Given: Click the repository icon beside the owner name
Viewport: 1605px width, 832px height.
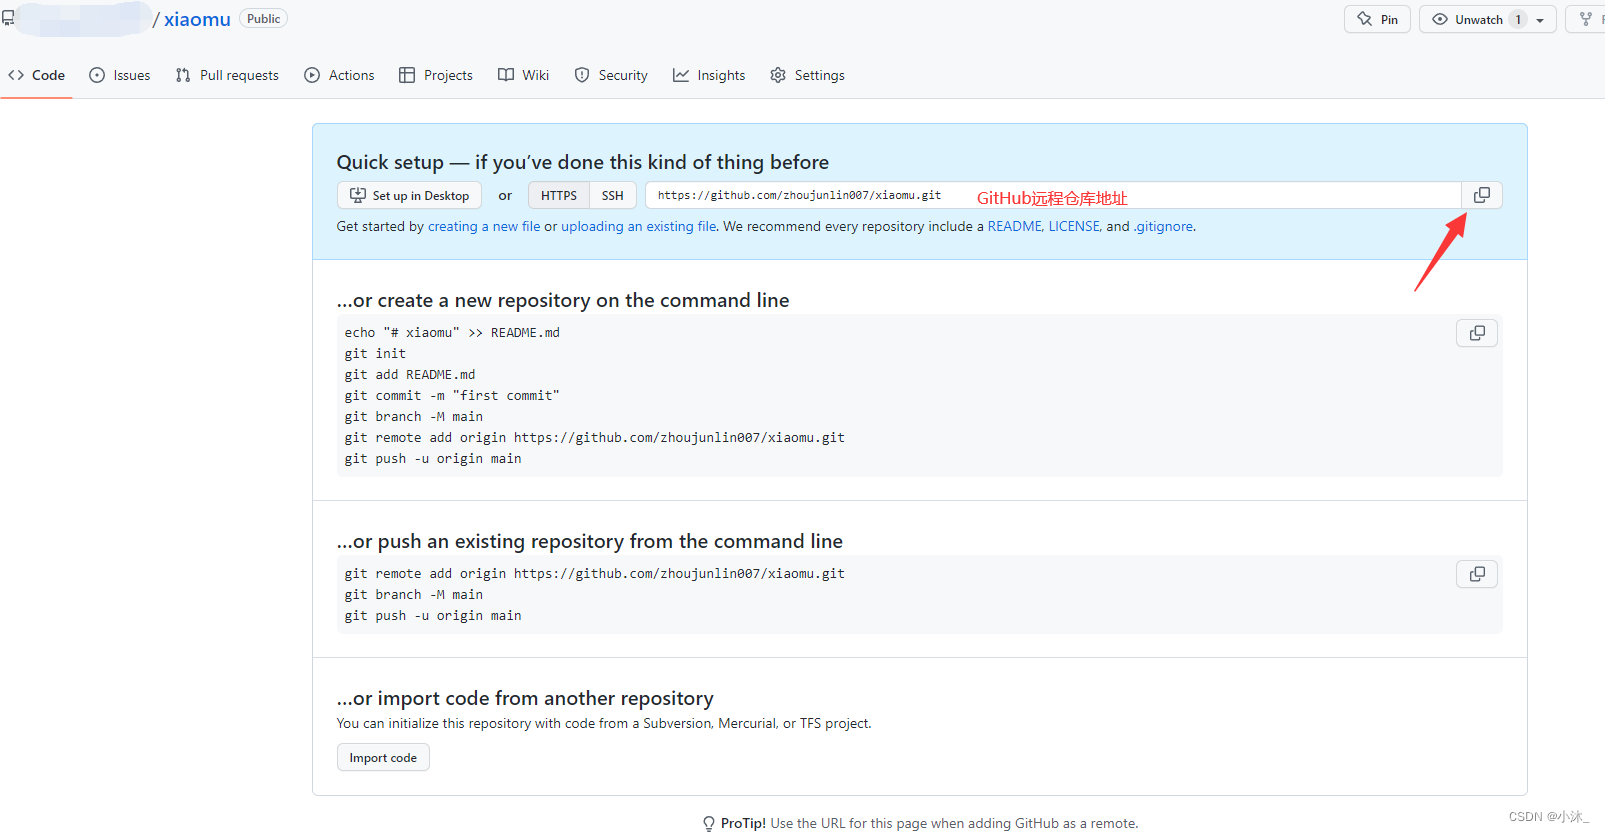Looking at the screenshot, I should pyautogui.click(x=8, y=19).
